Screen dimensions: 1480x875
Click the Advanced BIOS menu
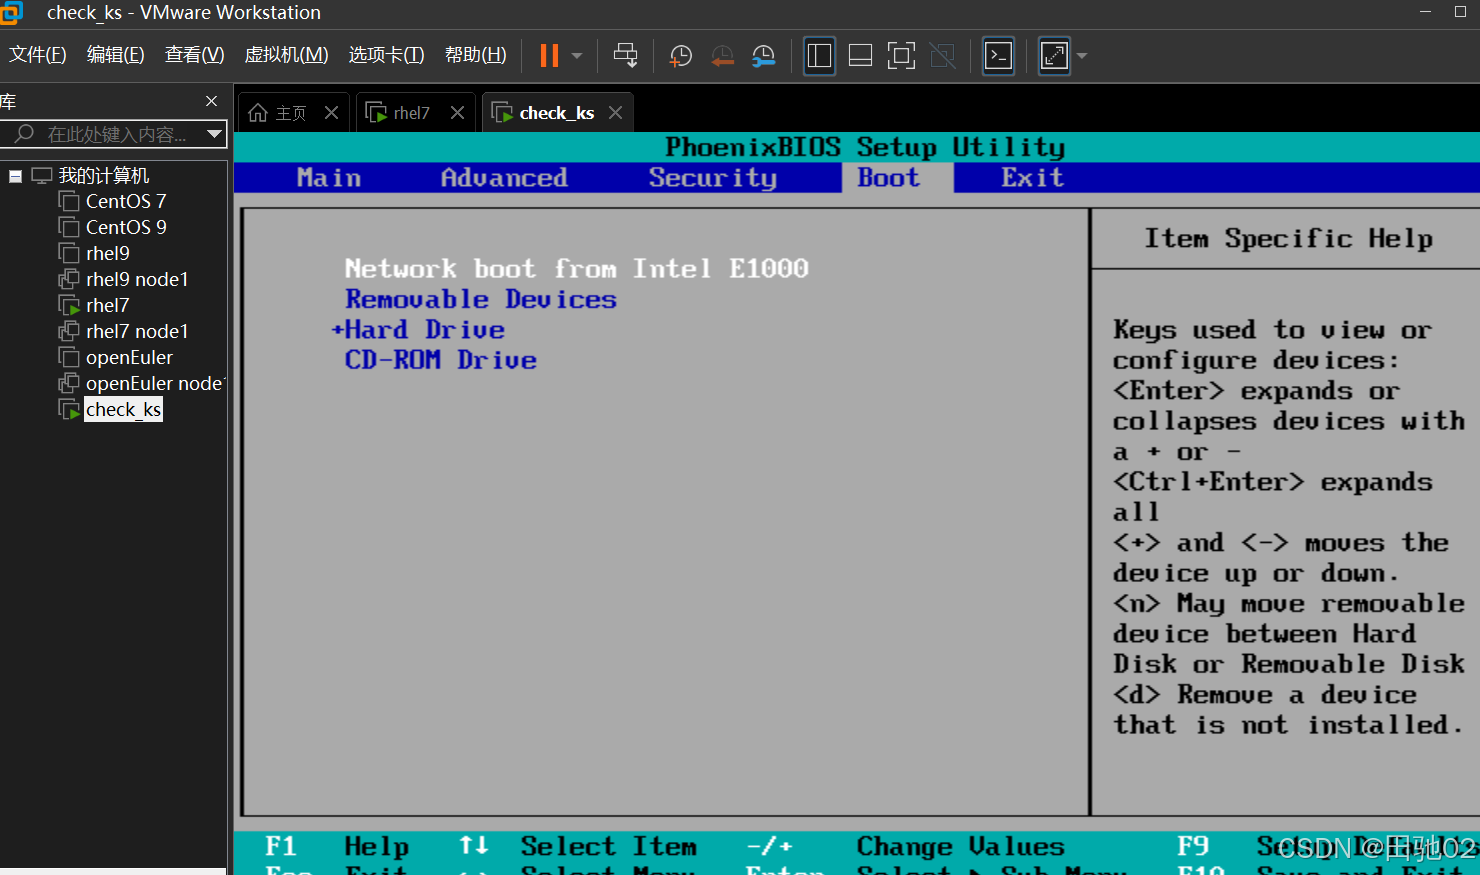point(504,178)
